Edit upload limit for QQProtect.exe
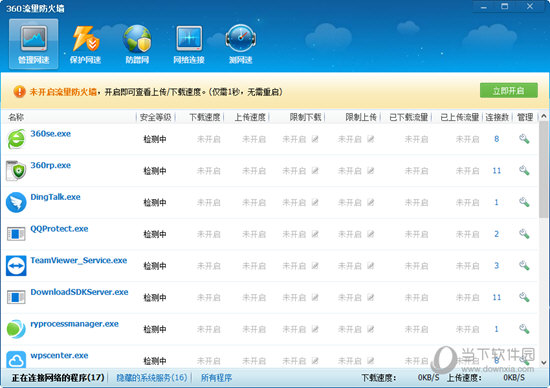Viewport: 550px width, 388px height. (371, 234)
